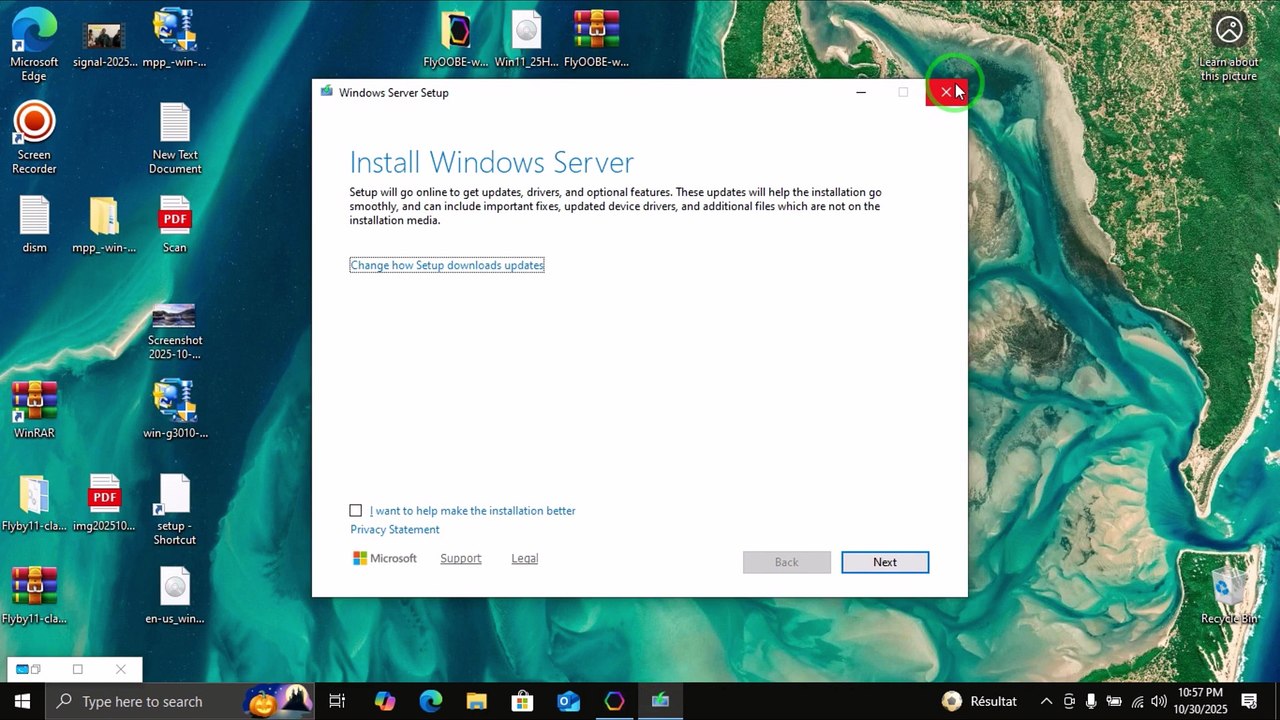Close the Windows Server Setup window
1280x720 pixels.
(x=946, y=92)
